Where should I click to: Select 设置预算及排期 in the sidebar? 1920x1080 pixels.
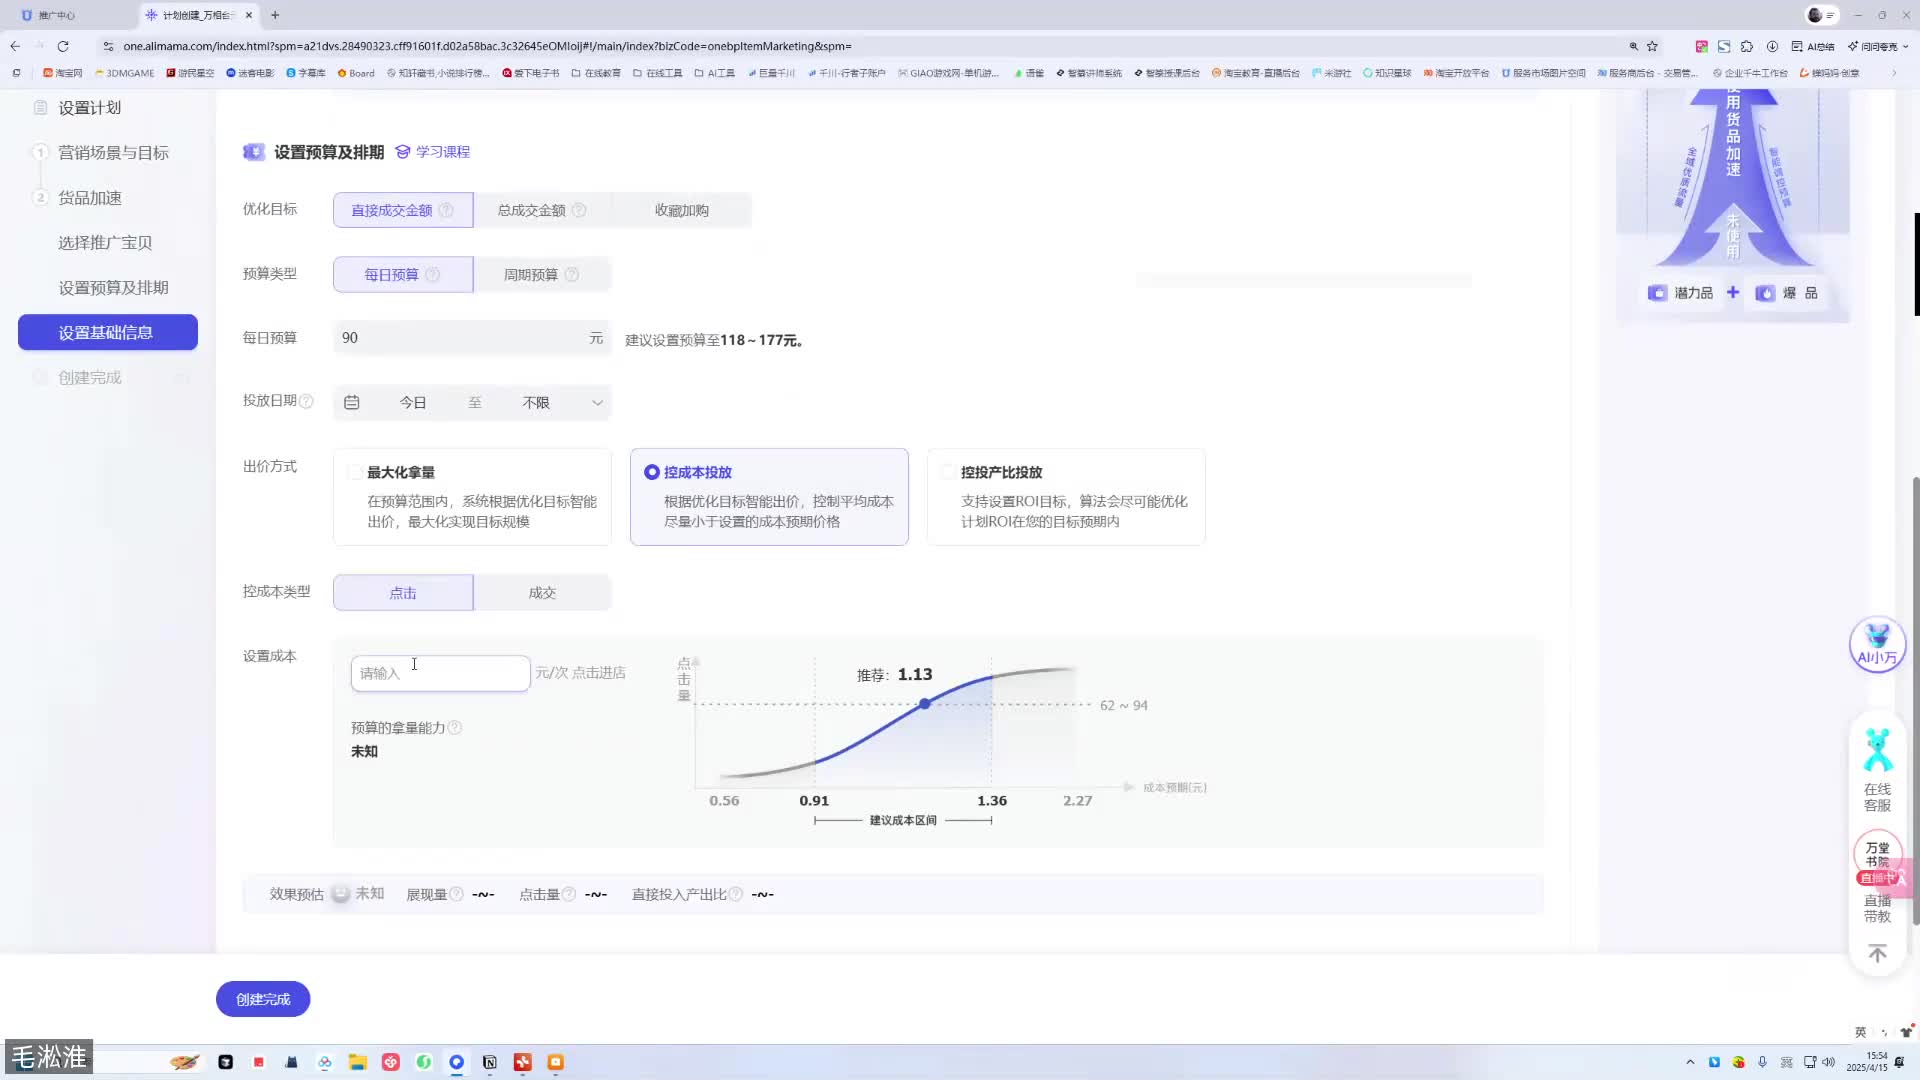114,287
